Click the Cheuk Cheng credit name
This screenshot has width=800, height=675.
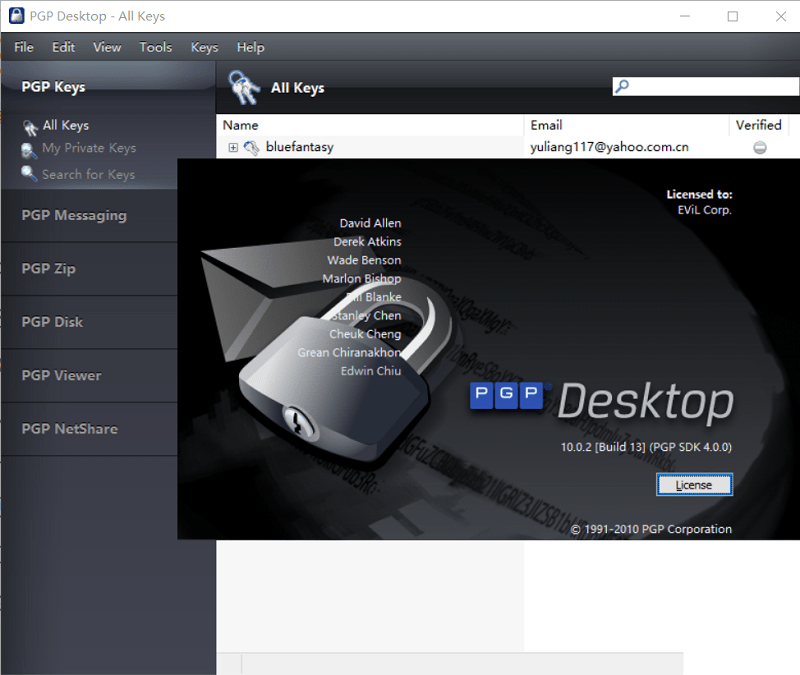(x=365, y=334)
